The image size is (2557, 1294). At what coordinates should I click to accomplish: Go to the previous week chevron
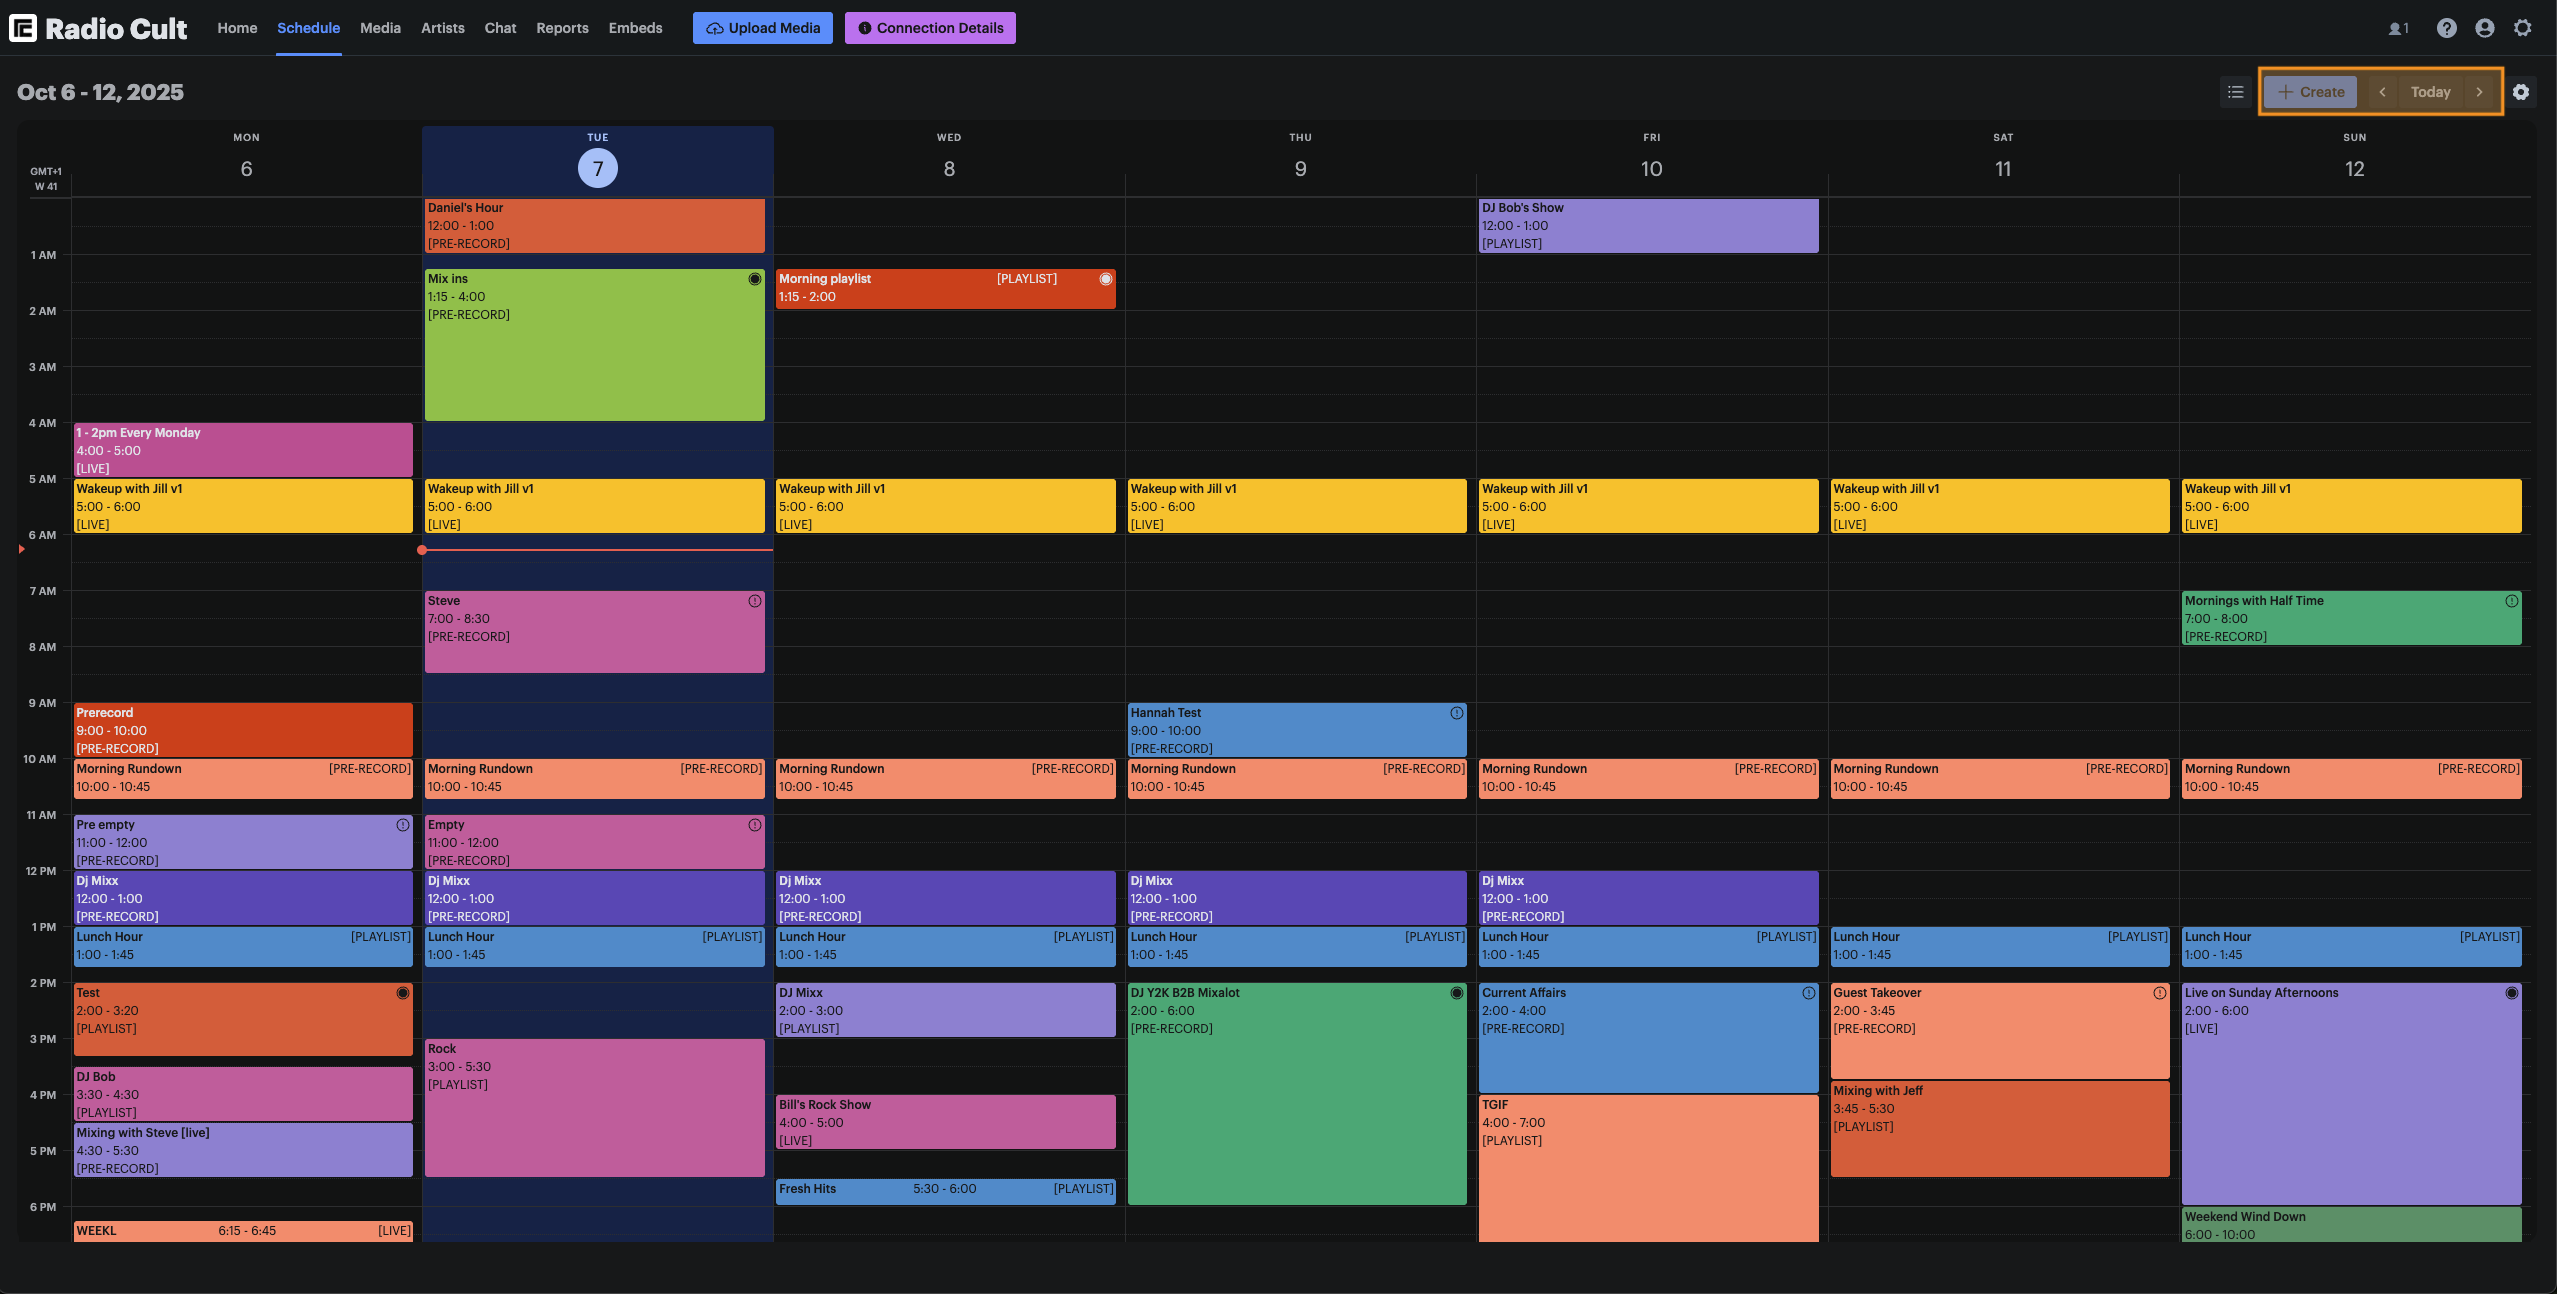tap(2382, 92)
